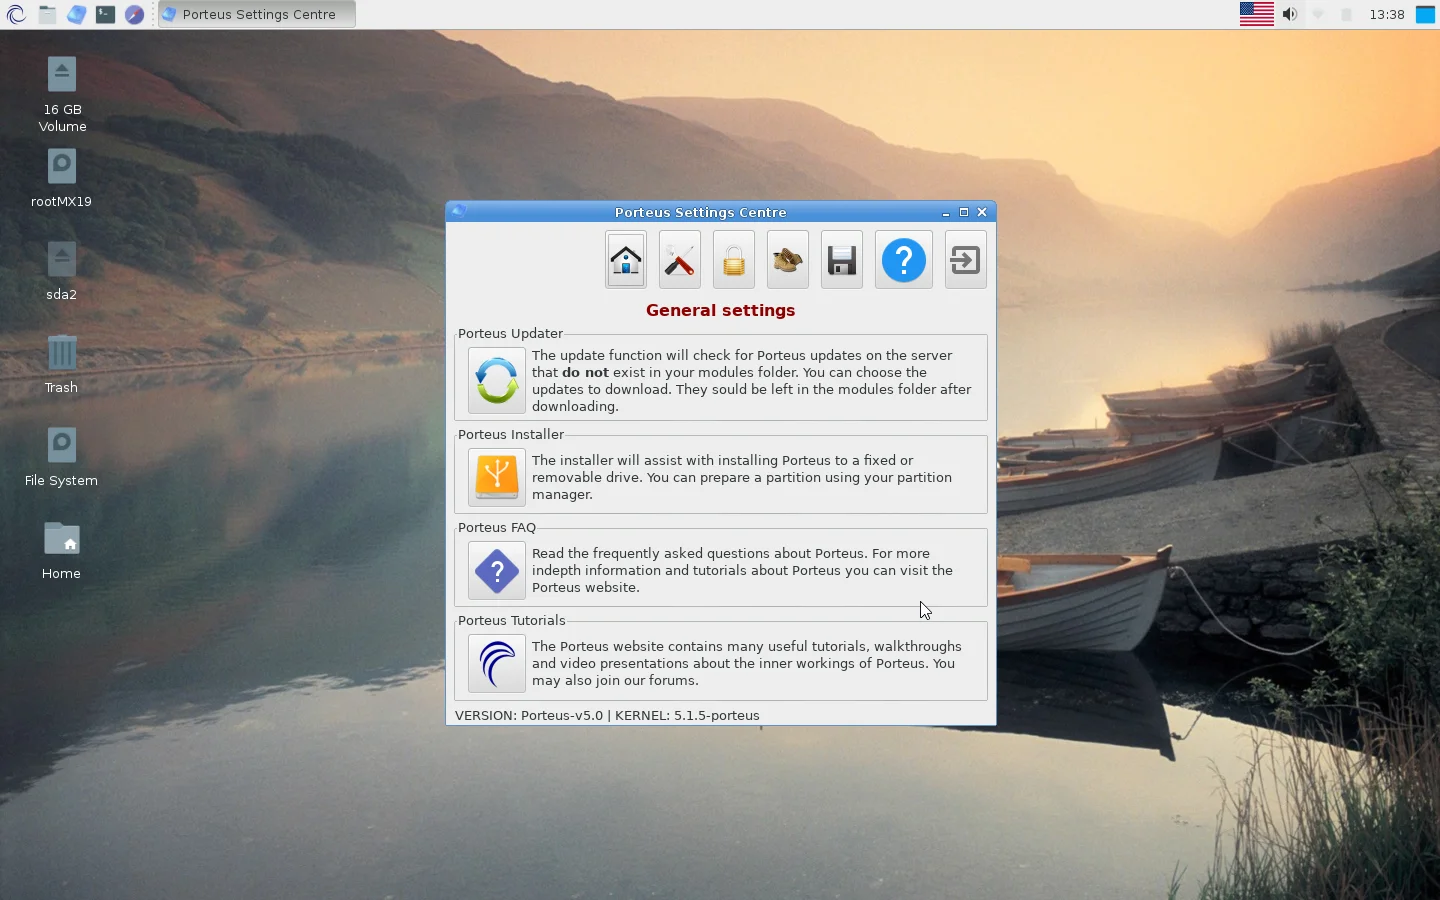The height and width of the screenshot is (900, 1440).
Task: Open General settings via home icon
Action: (x=625, y=260)
